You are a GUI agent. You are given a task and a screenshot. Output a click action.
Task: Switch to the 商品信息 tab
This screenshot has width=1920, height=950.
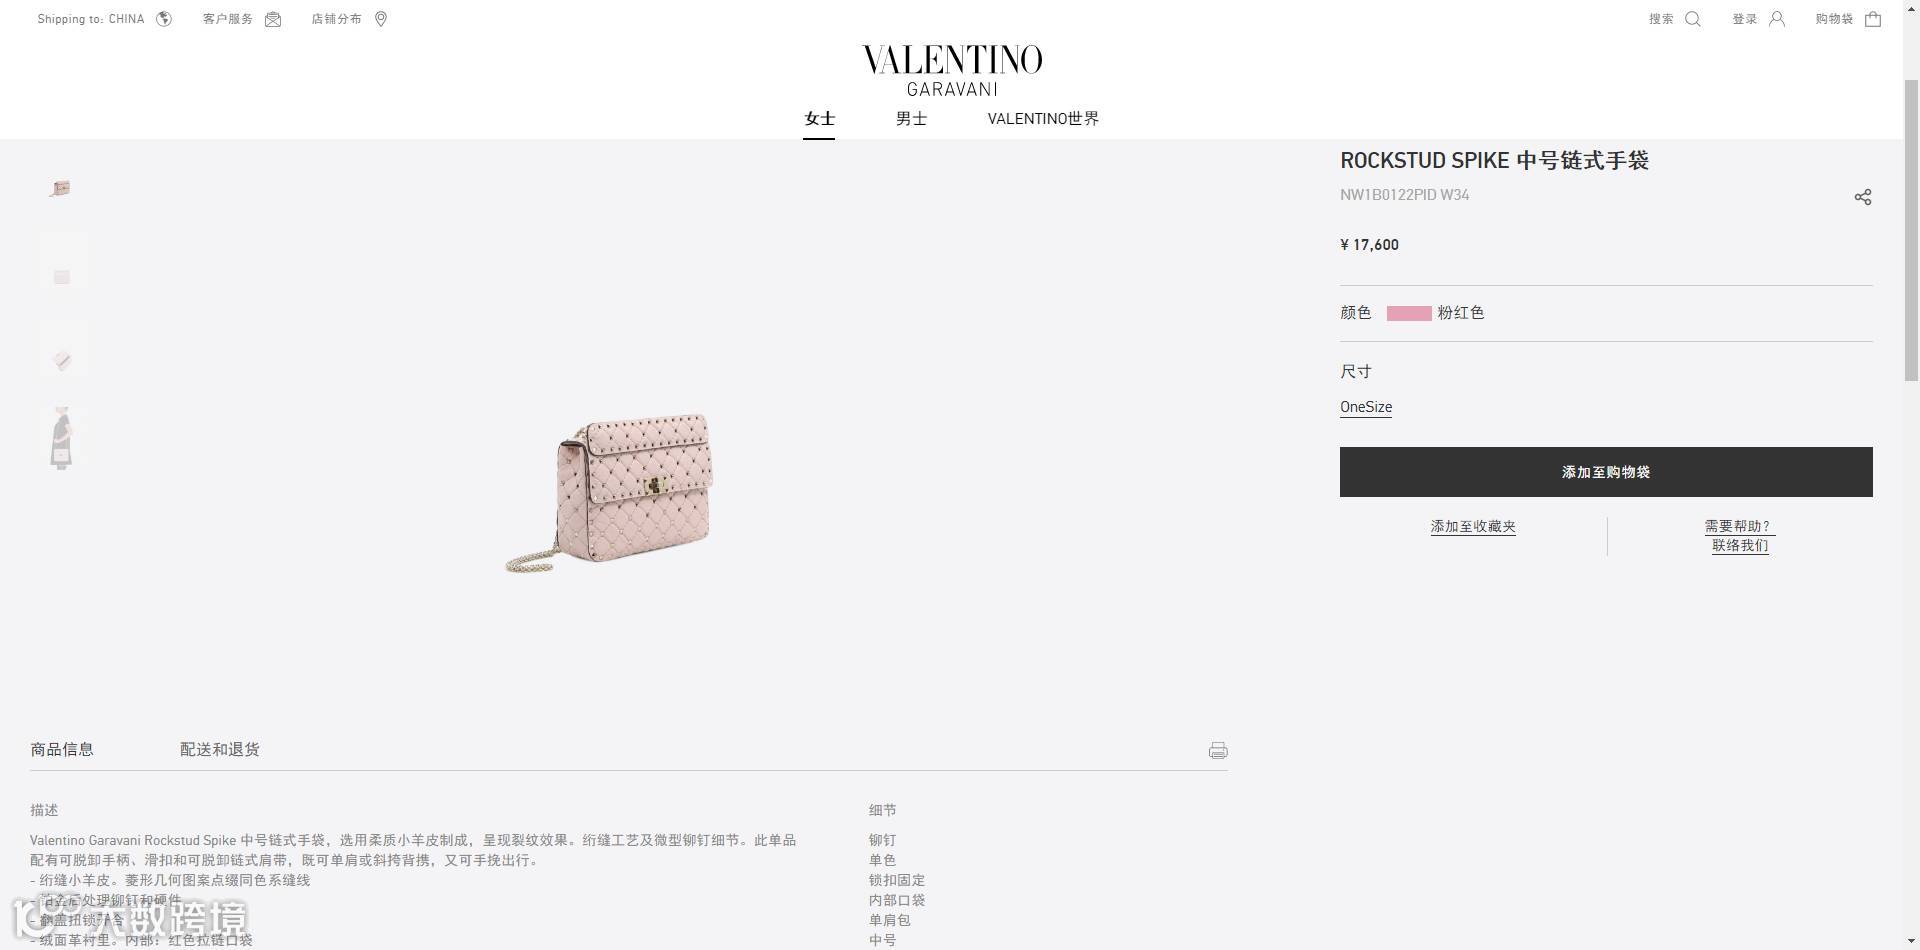(62, 749)
